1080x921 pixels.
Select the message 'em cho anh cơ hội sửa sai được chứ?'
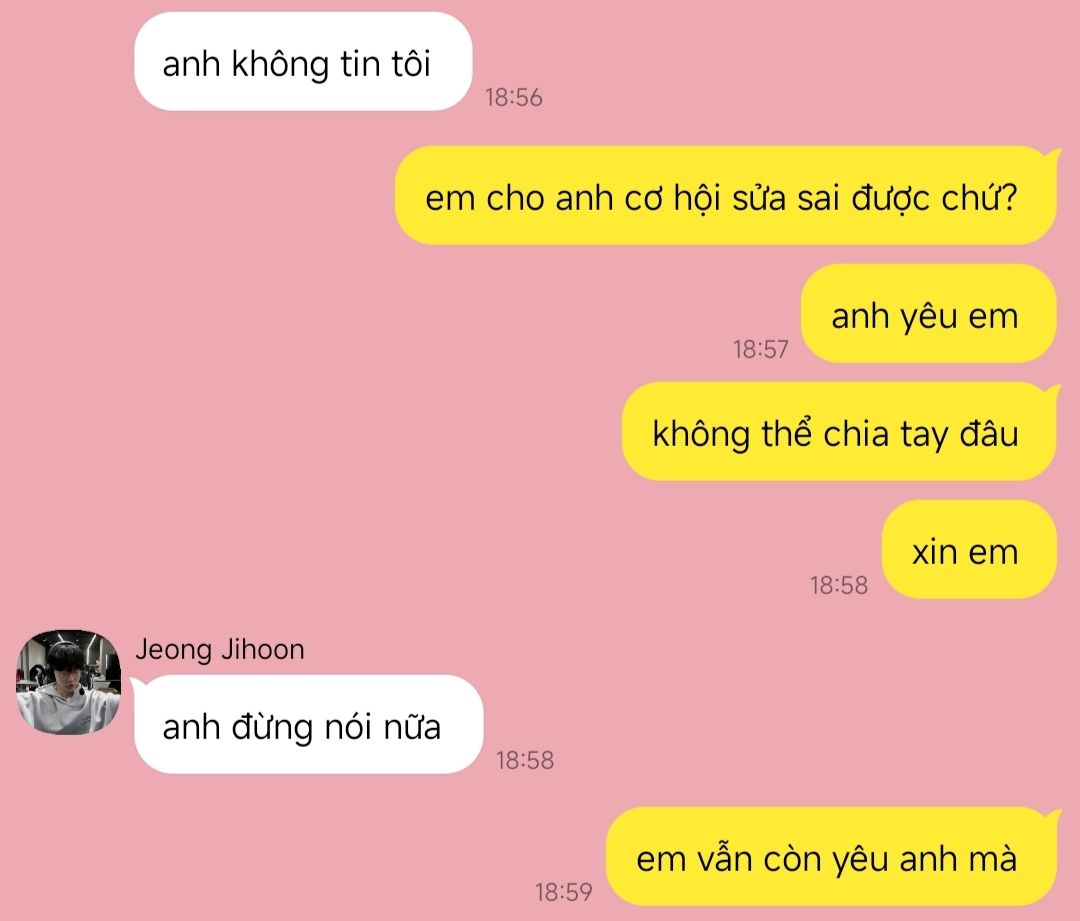pyautogui.click(x=725, y=195)
